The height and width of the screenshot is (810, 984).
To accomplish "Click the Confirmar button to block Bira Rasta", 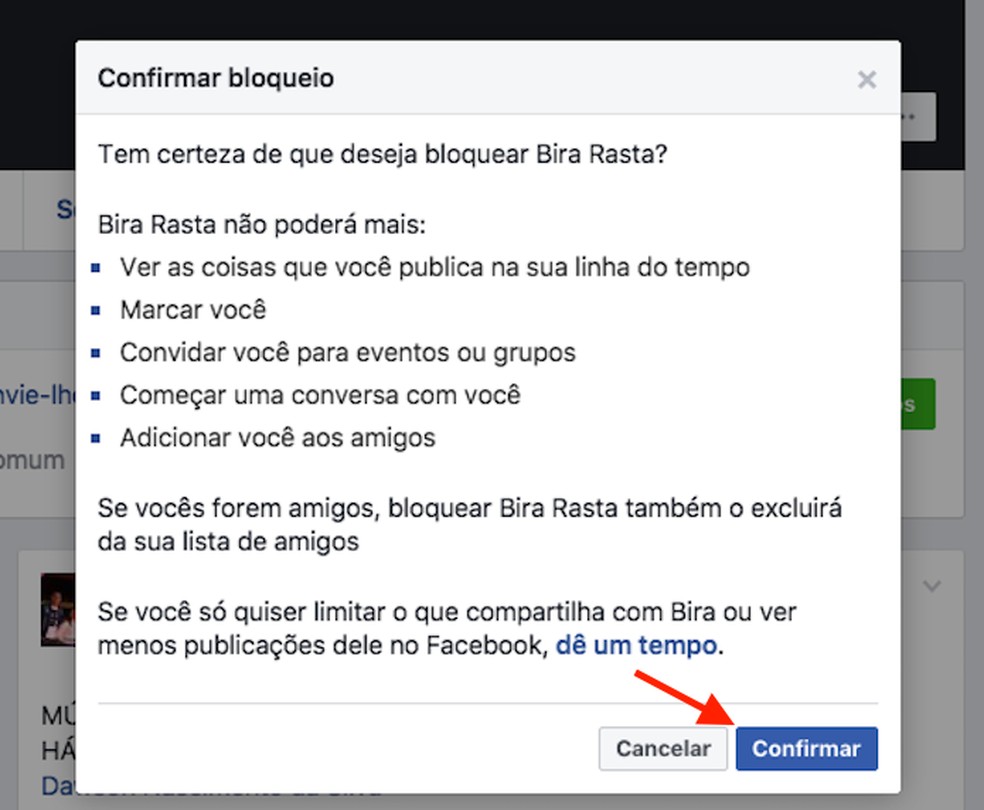I will [x=806, y=748].
